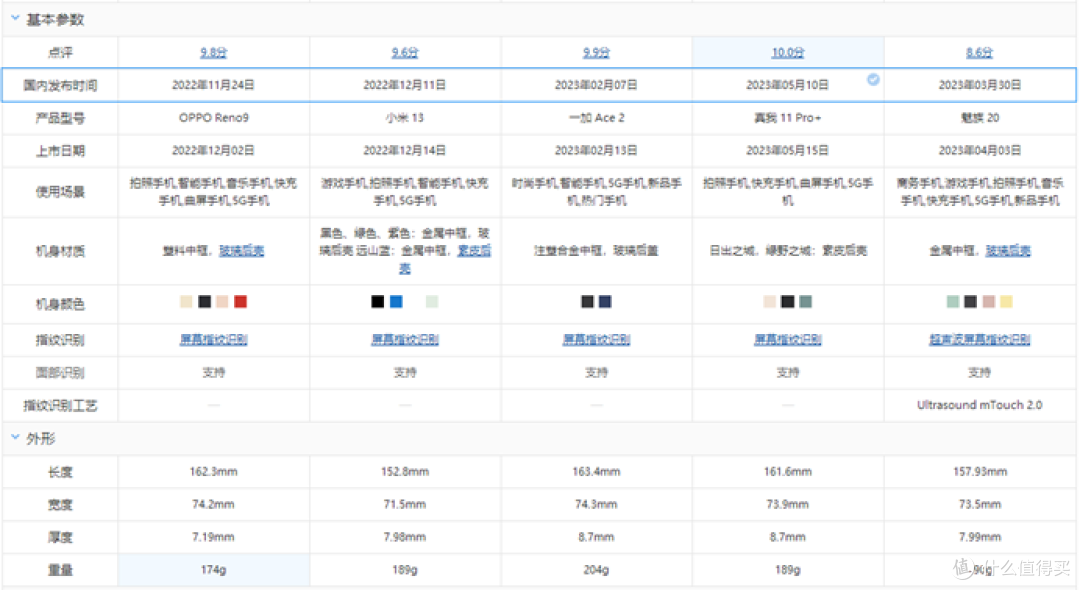Click 素皮后壳 link in 小米 13 column
Viewport: 1080px width, 590px height.
pyautogui.click(x=475, y=251)
